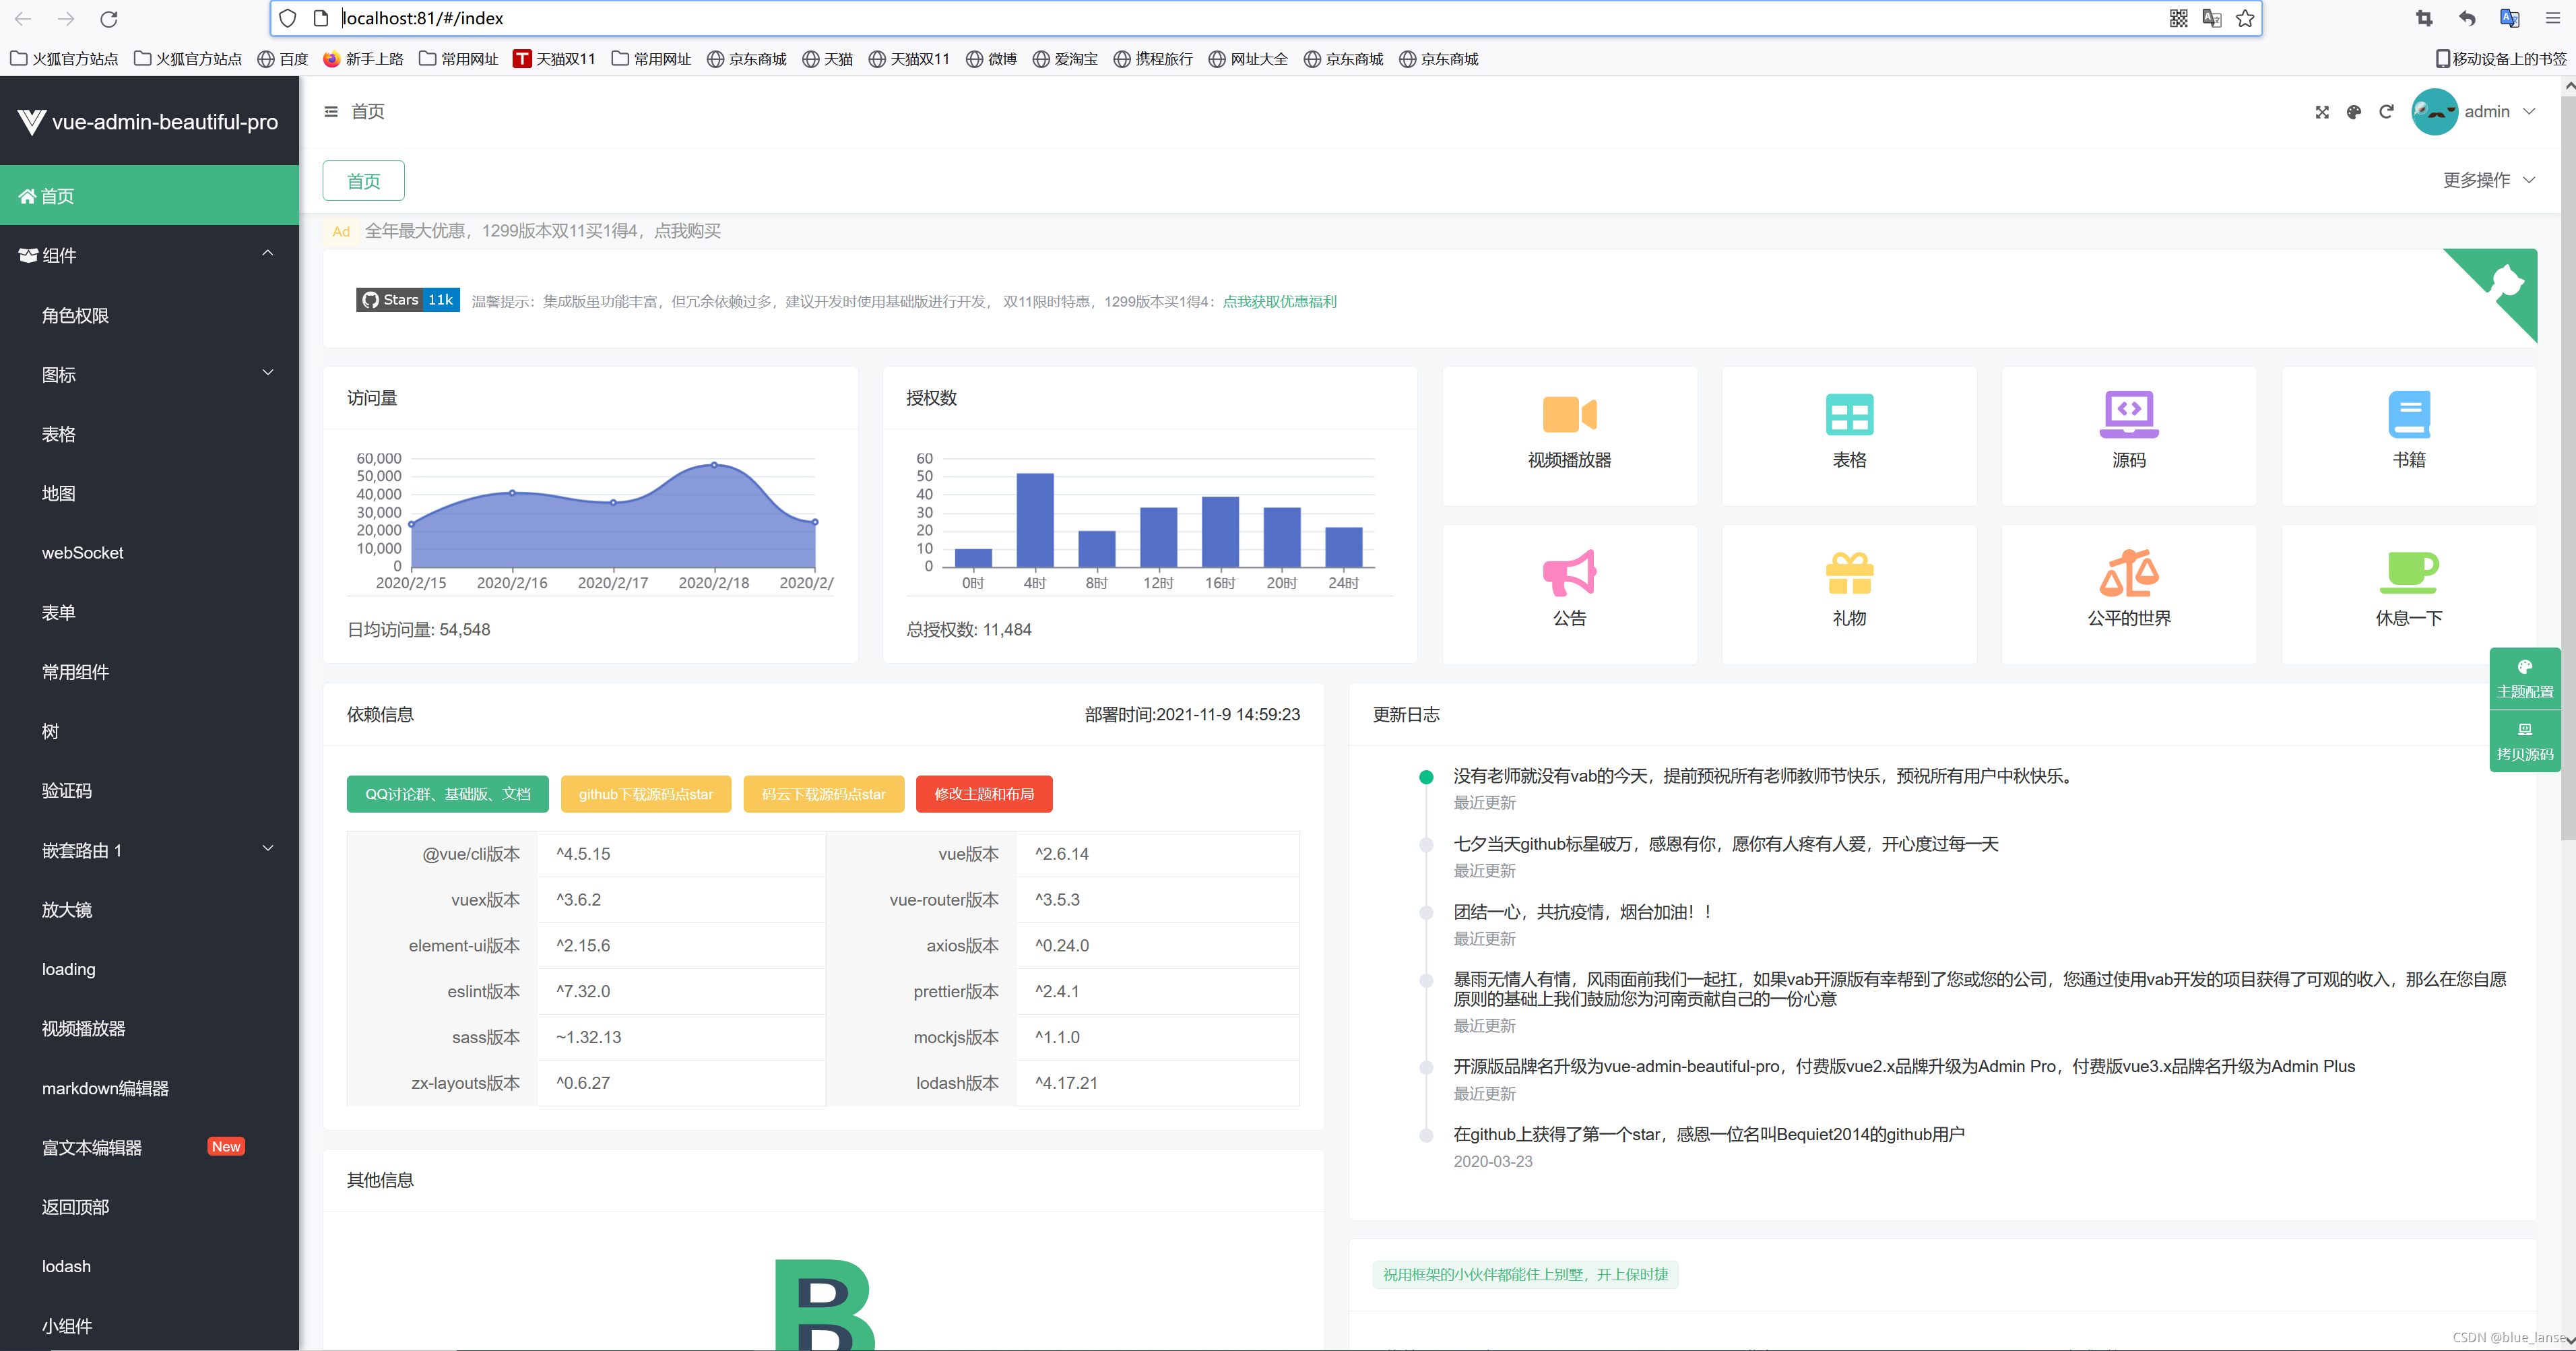Open the admin user dropdown
The image size is (2576, 1351).
click(x=2486, y=112)
